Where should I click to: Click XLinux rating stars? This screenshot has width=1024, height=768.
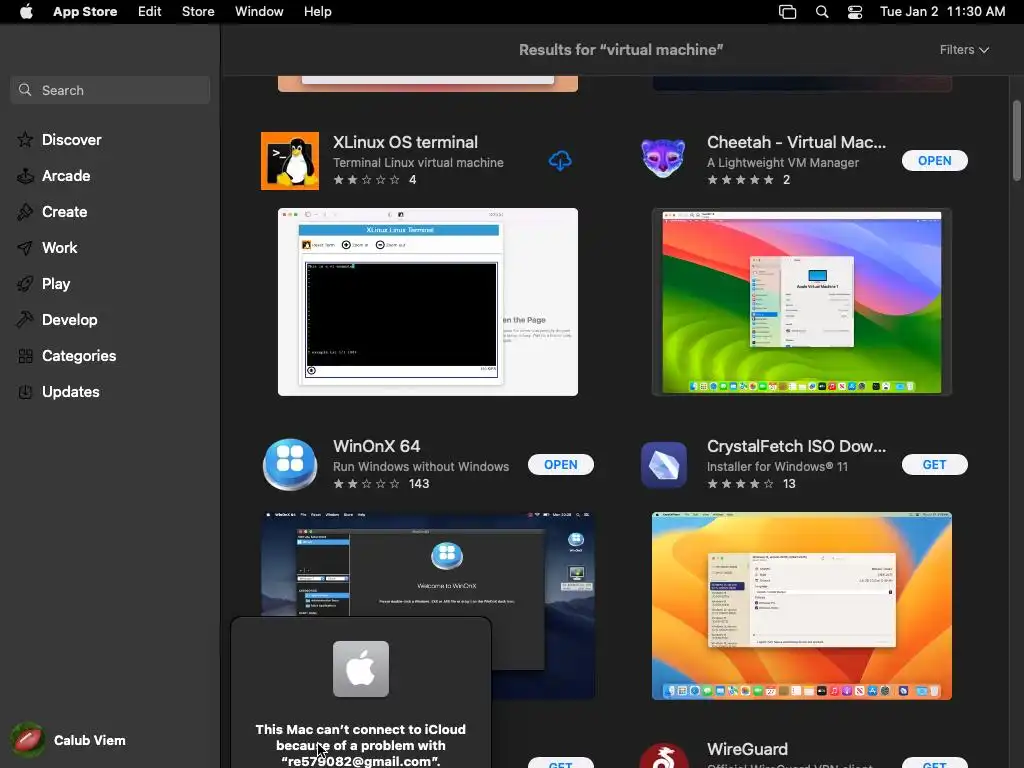click(366, 180)
